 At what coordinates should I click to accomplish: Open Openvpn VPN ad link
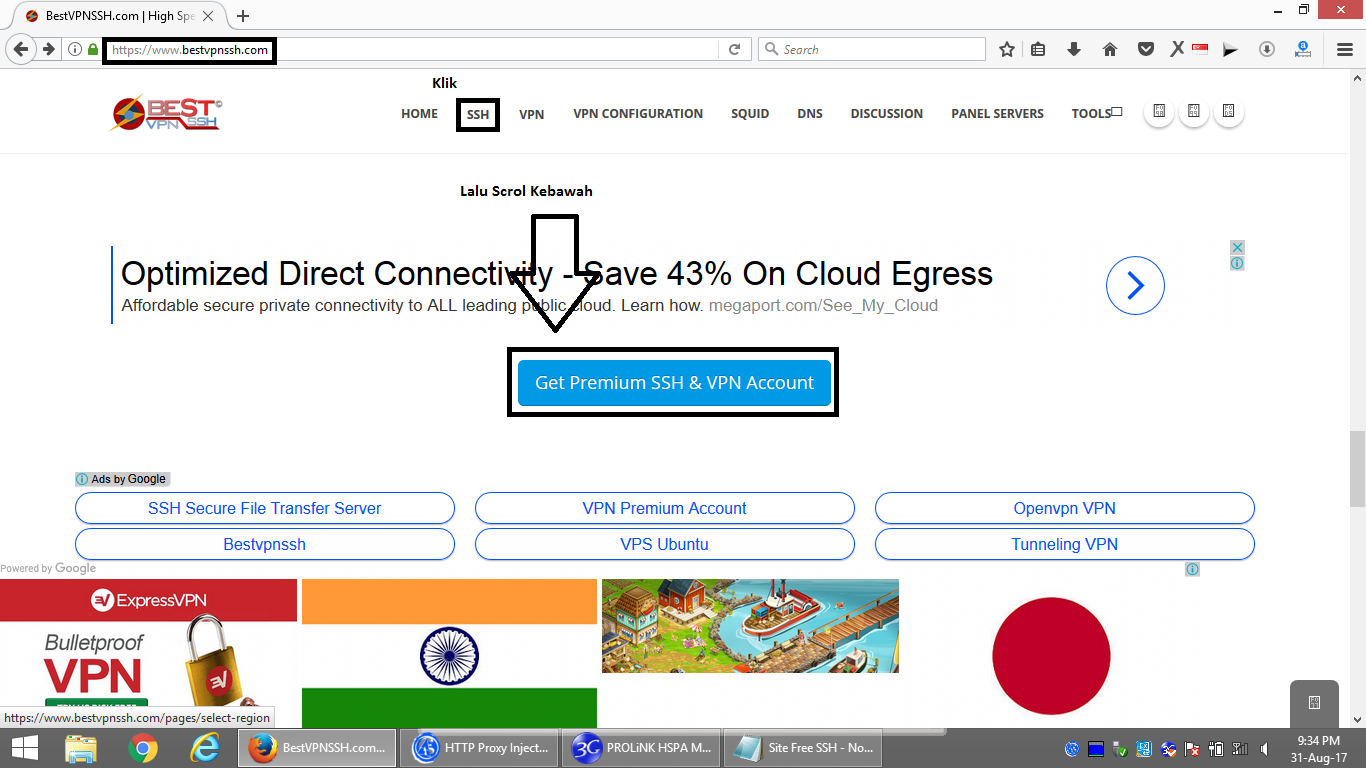pos(1065,508)
